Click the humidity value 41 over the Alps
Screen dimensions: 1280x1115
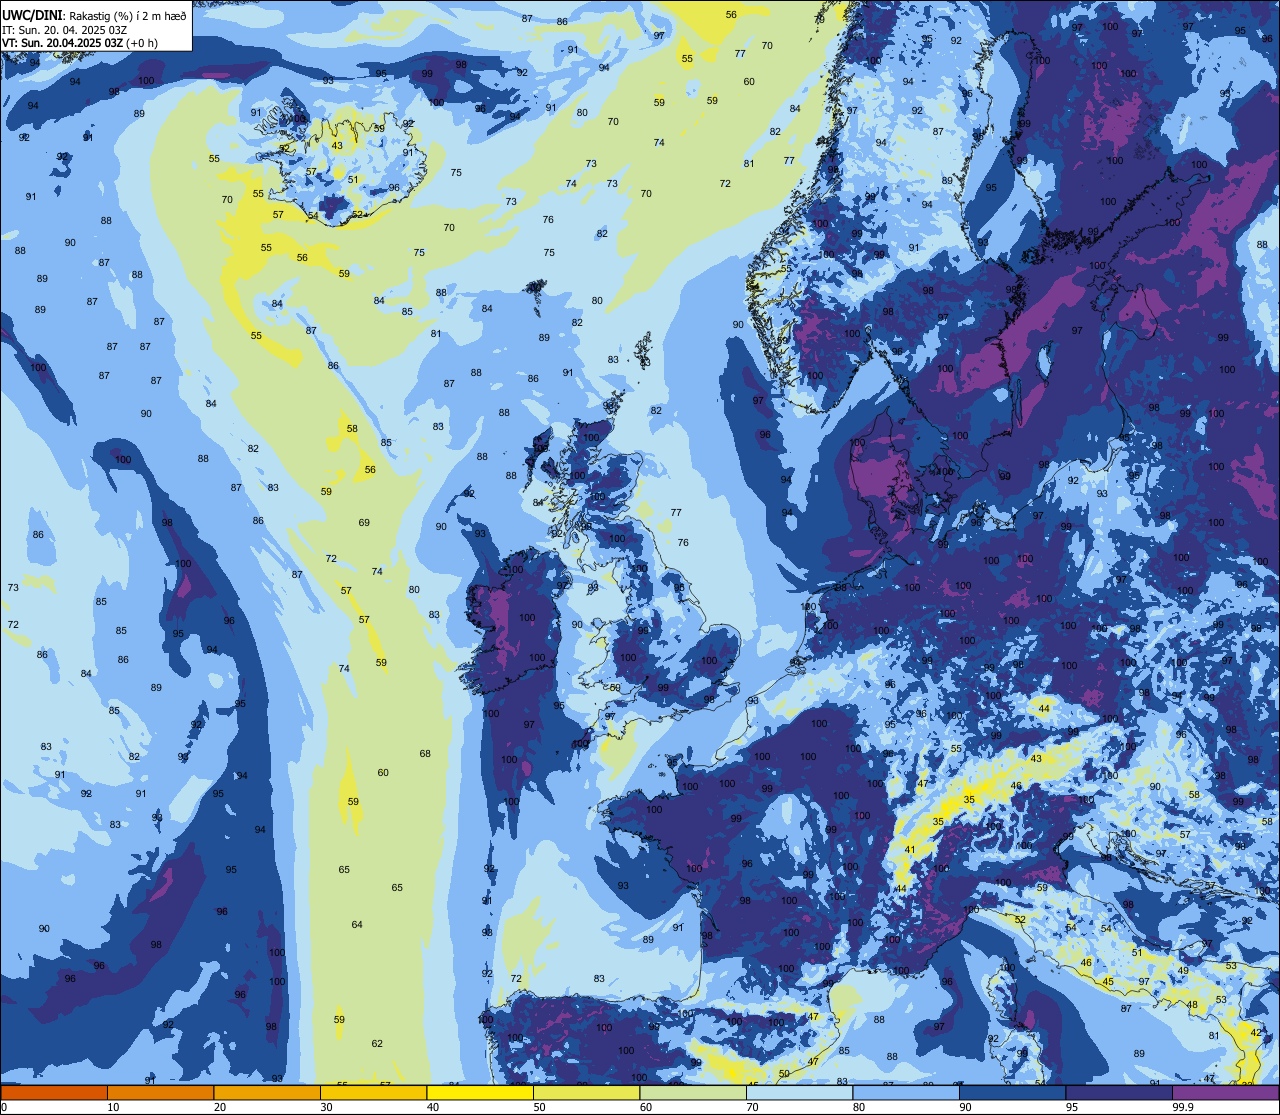909,850
